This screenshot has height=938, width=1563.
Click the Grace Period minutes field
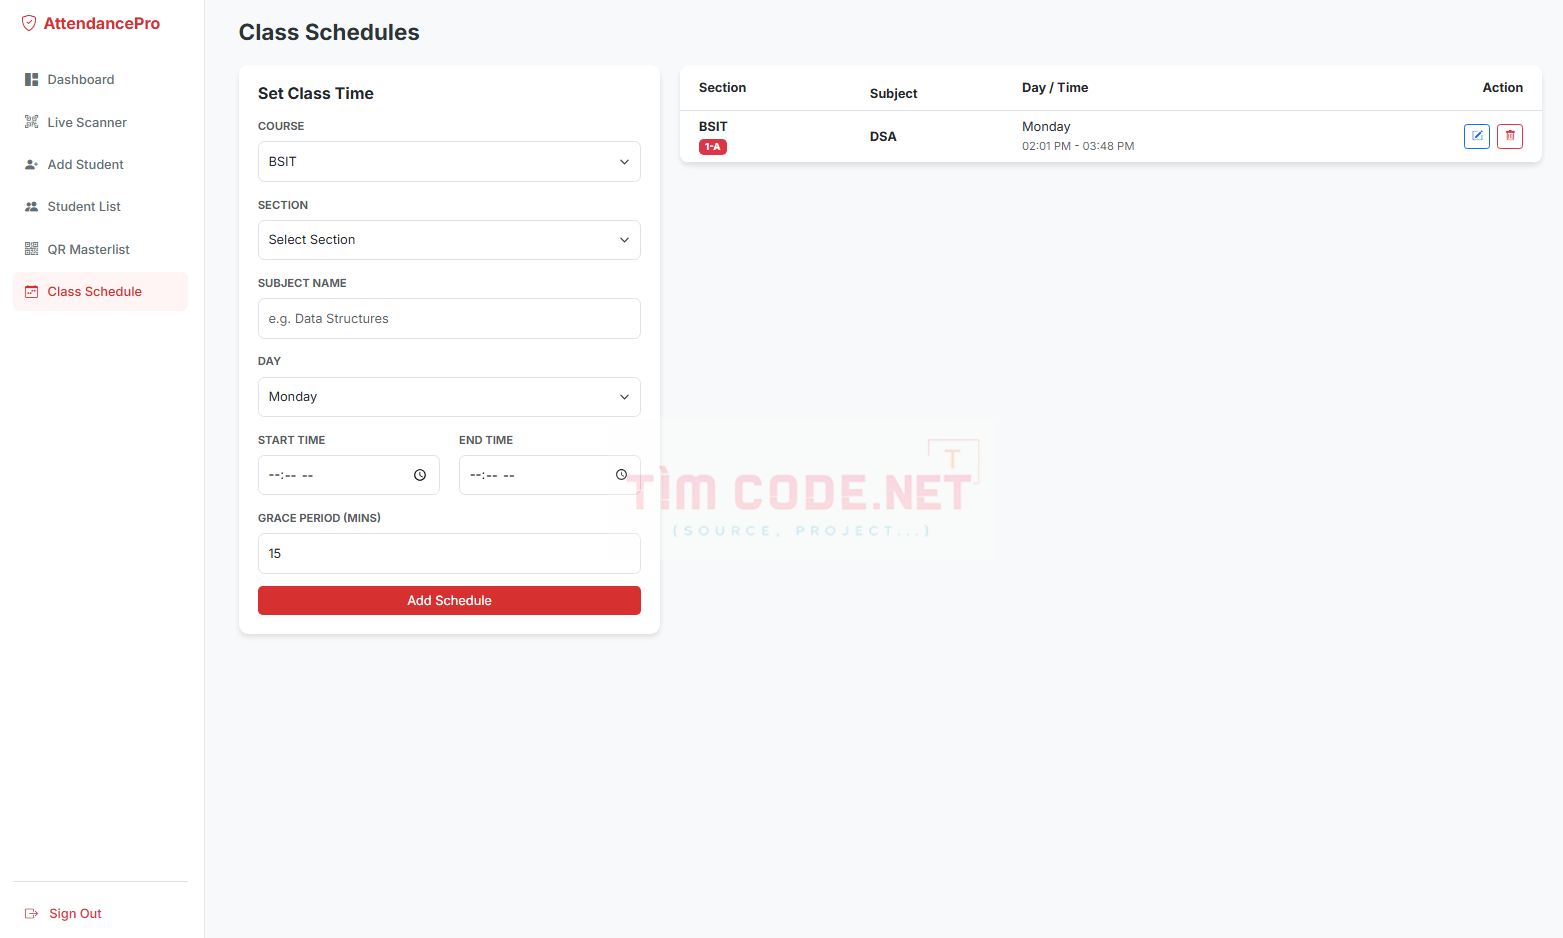(449, 554)
